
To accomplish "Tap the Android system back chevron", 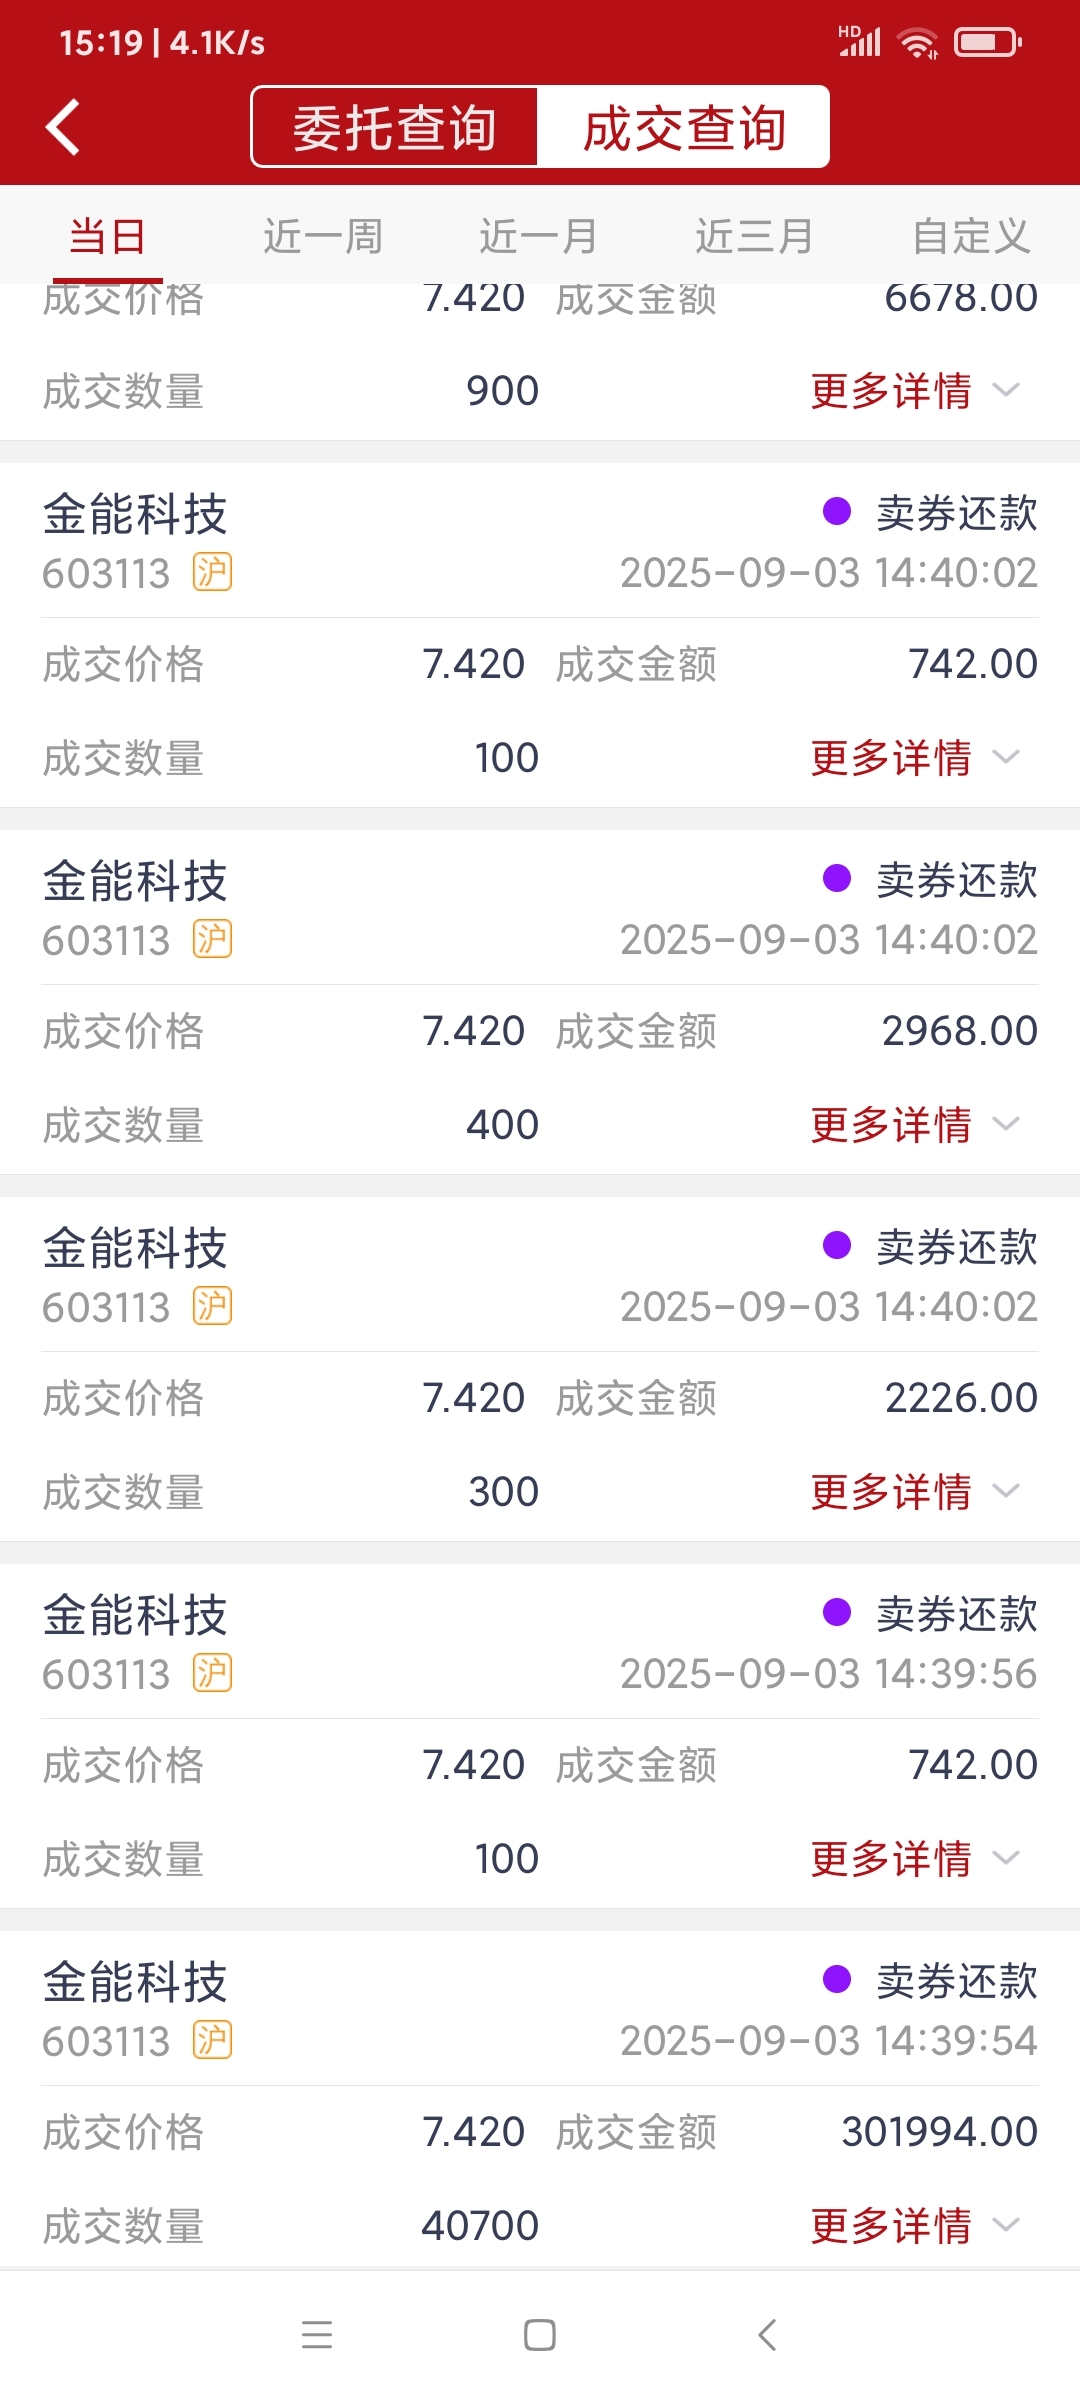I will coord(767,2334).
